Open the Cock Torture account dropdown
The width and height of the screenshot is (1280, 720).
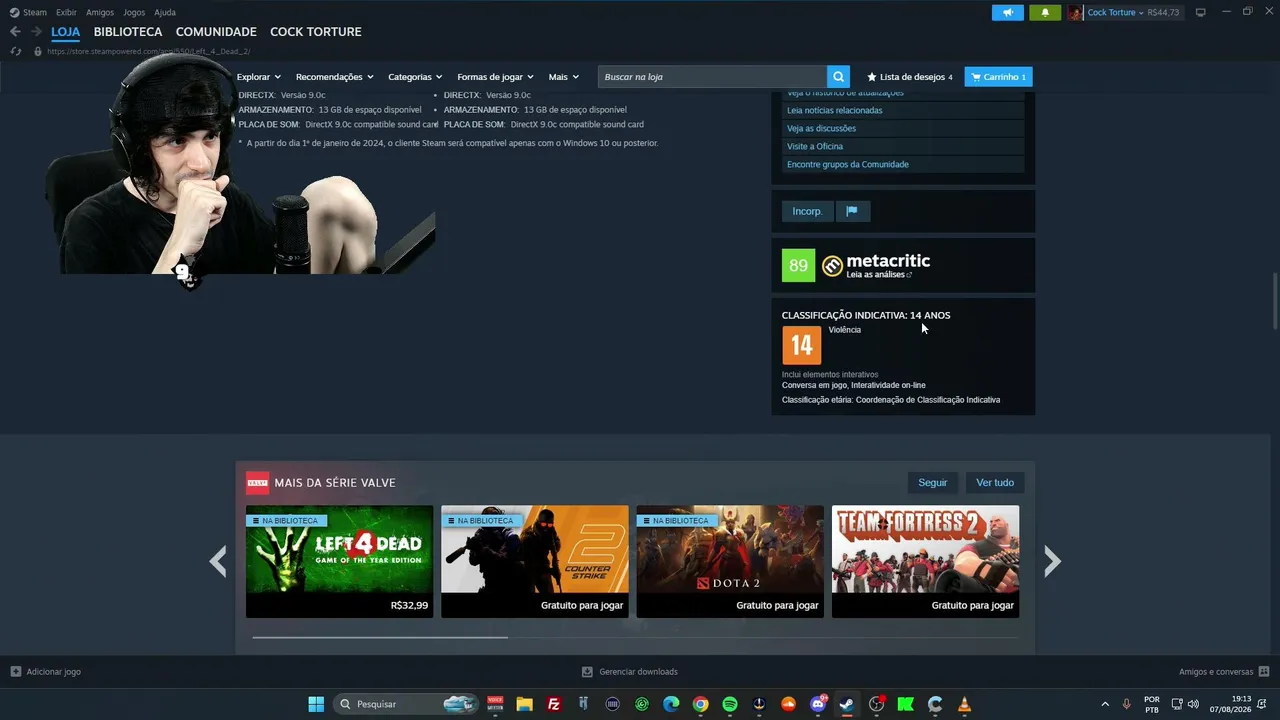pyautogui.click(x=1115, y=13)
